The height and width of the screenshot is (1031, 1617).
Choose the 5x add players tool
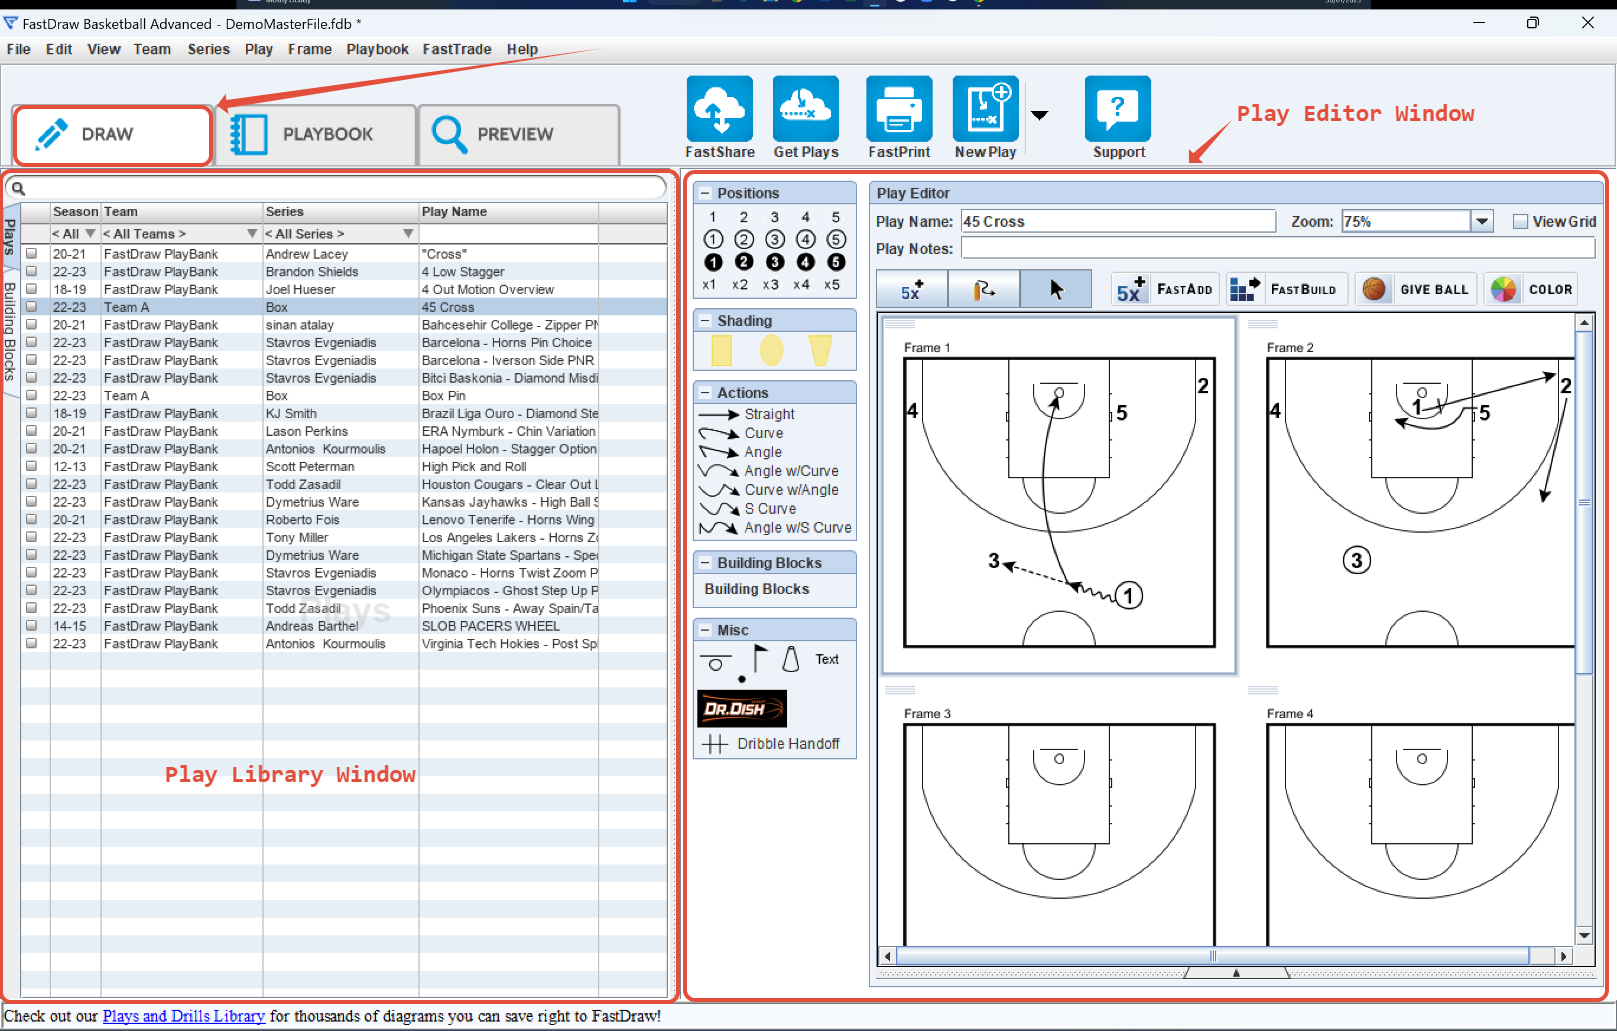tap(912, 290)
